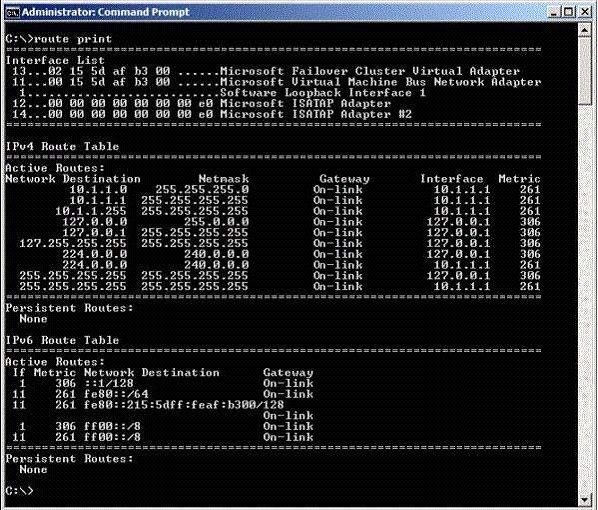
Task: Click the 'Interface List' heading
Action: [x=55, y=60]
